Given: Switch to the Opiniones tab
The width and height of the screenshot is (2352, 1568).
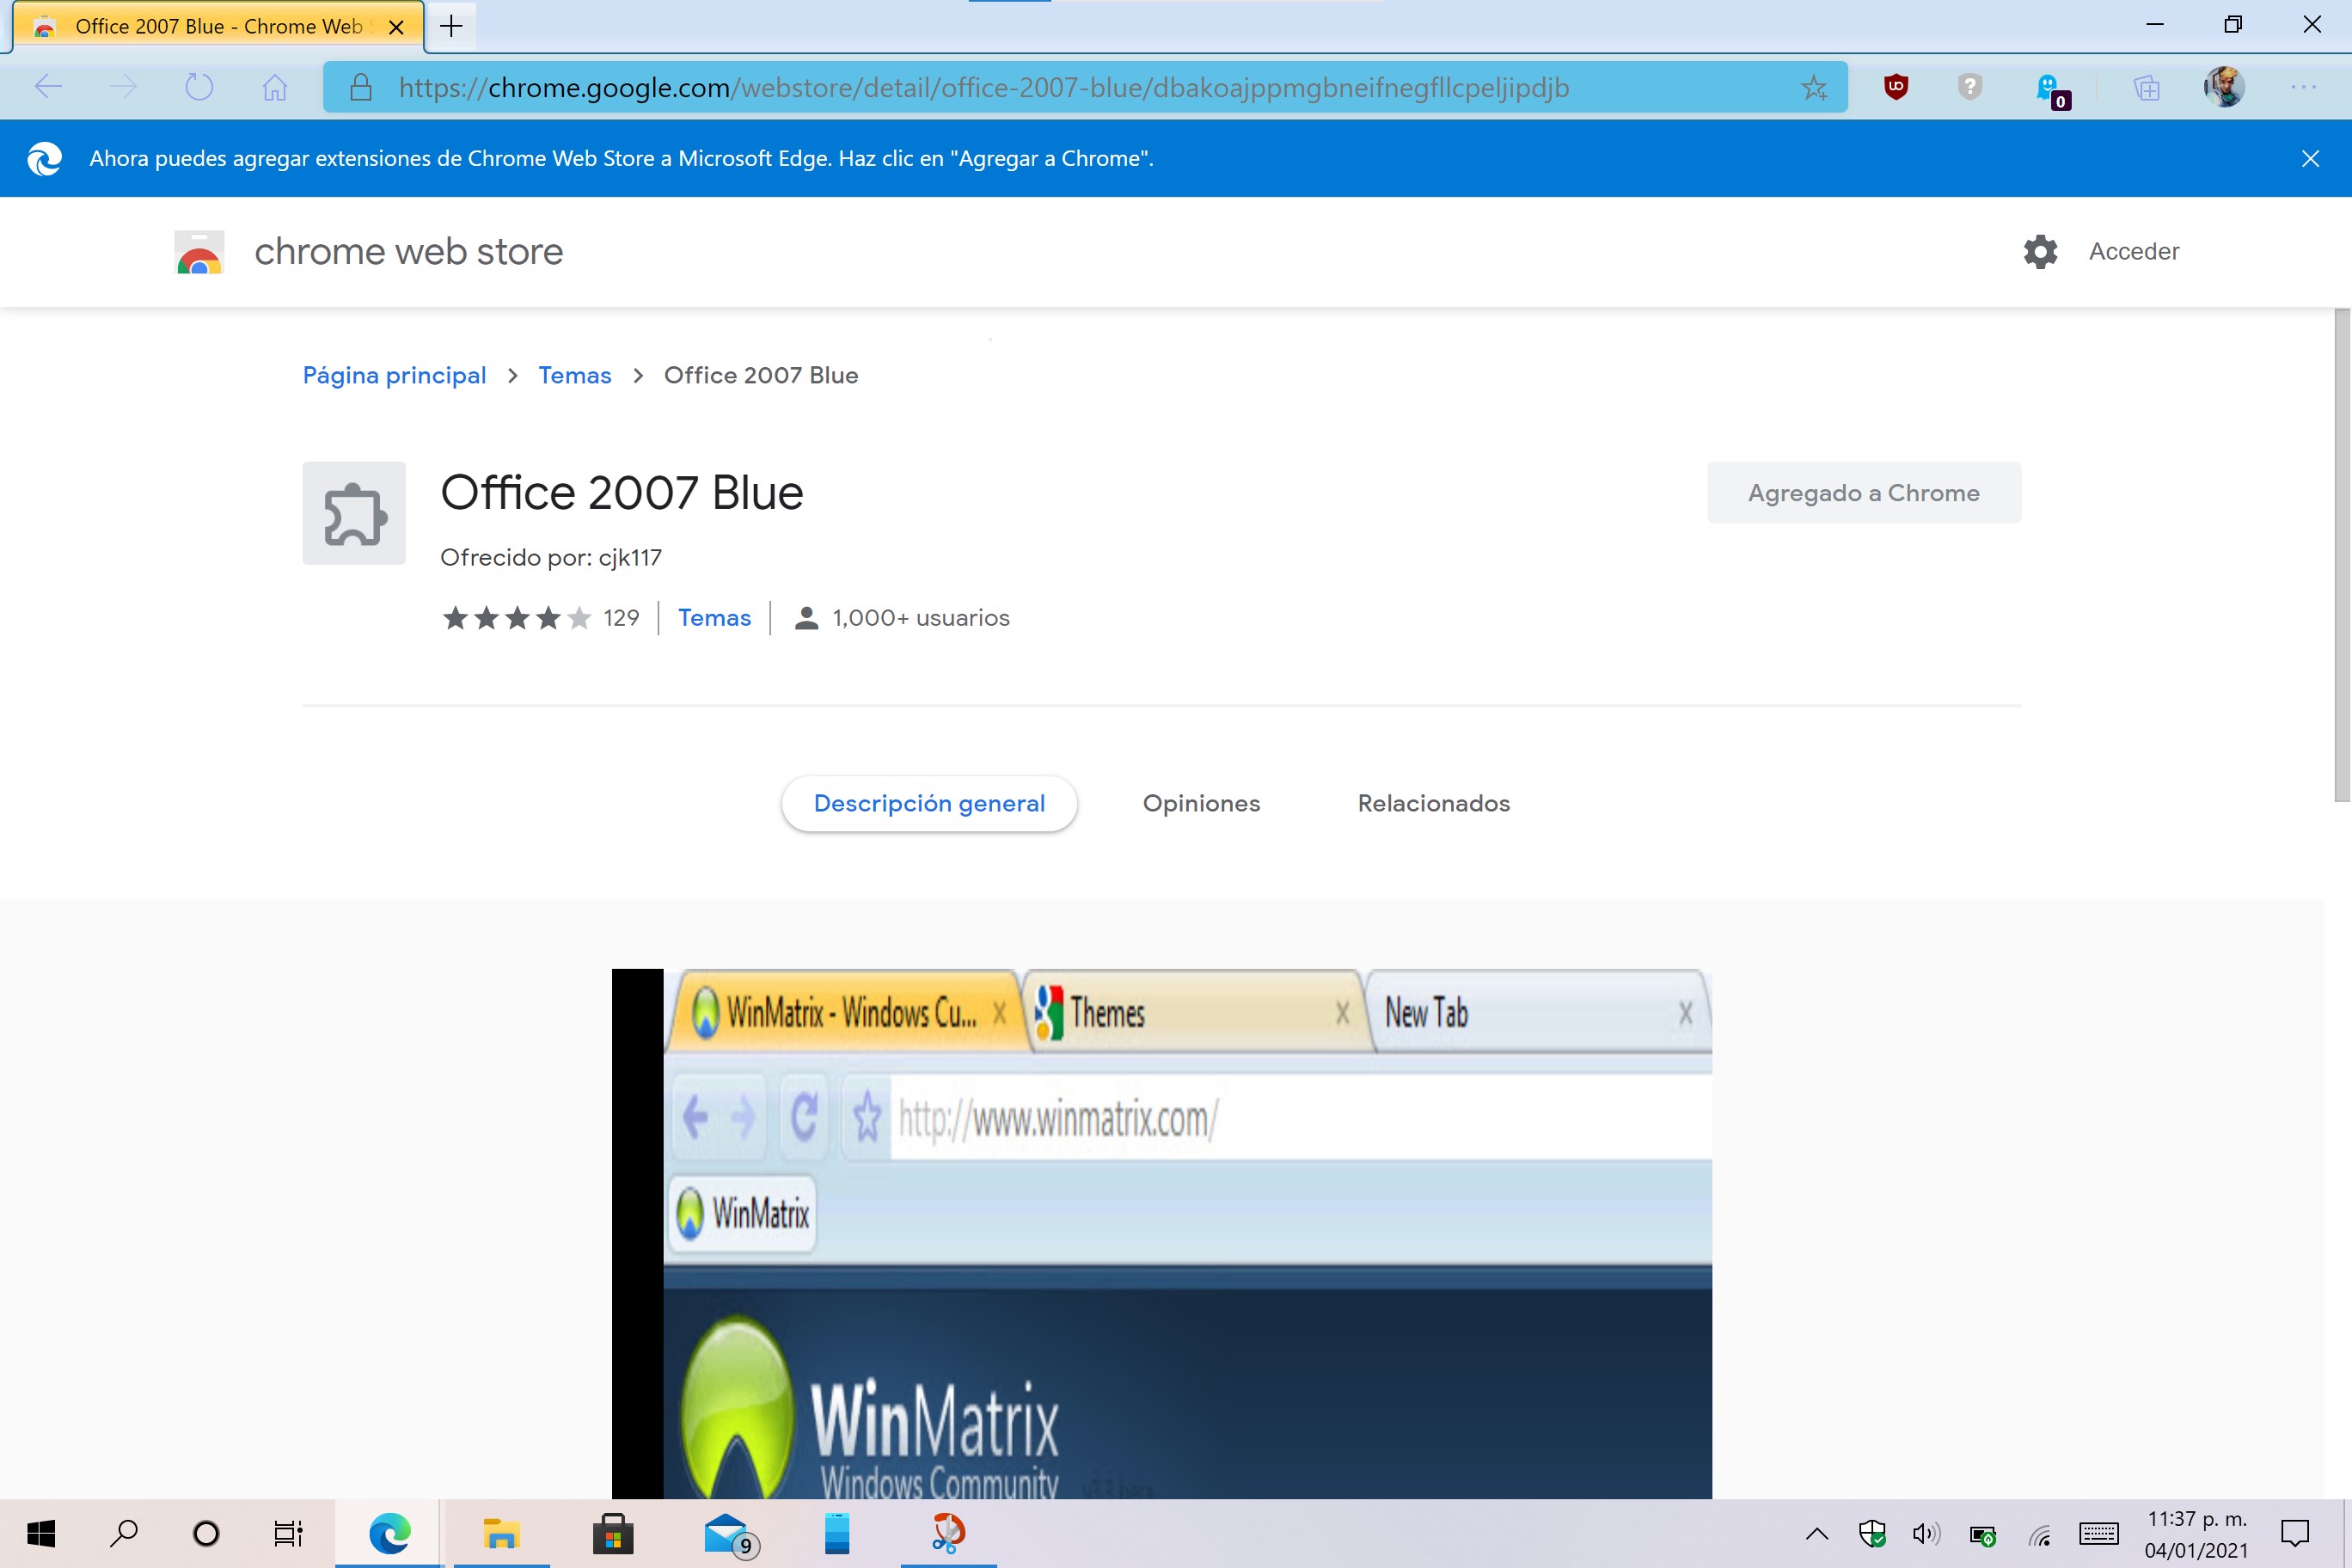Looking at the screenshot, I should (x=1201, y=803).
